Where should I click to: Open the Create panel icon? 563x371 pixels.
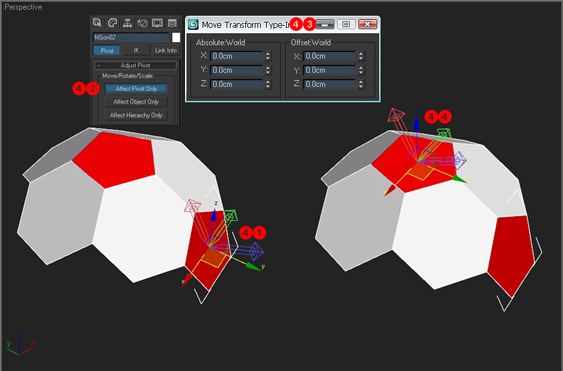[x=97, y=23]
